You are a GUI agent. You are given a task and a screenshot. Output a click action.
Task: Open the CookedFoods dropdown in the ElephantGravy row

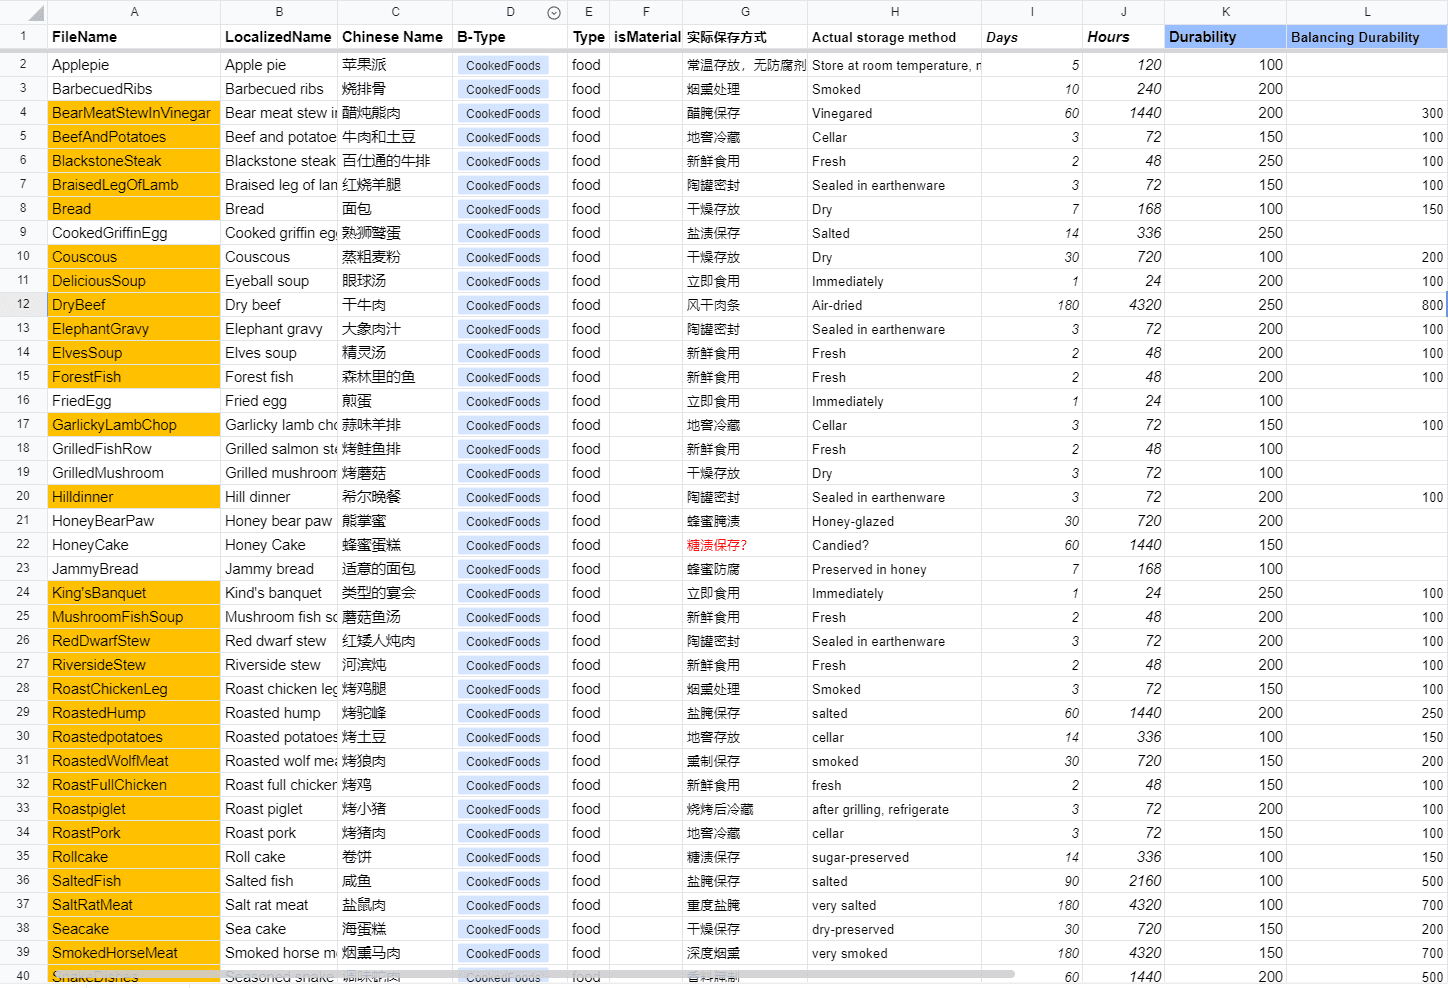pyautogui.click(x=503, y=329)
